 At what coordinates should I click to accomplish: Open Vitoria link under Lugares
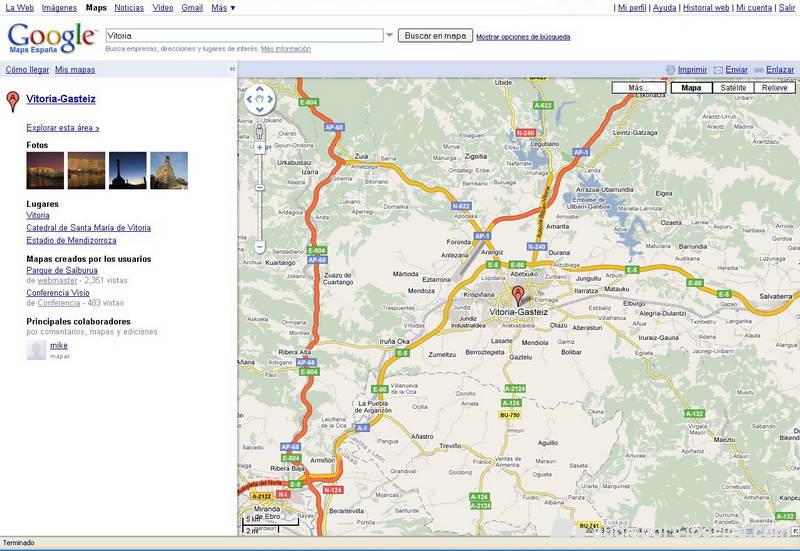(38, 215)
